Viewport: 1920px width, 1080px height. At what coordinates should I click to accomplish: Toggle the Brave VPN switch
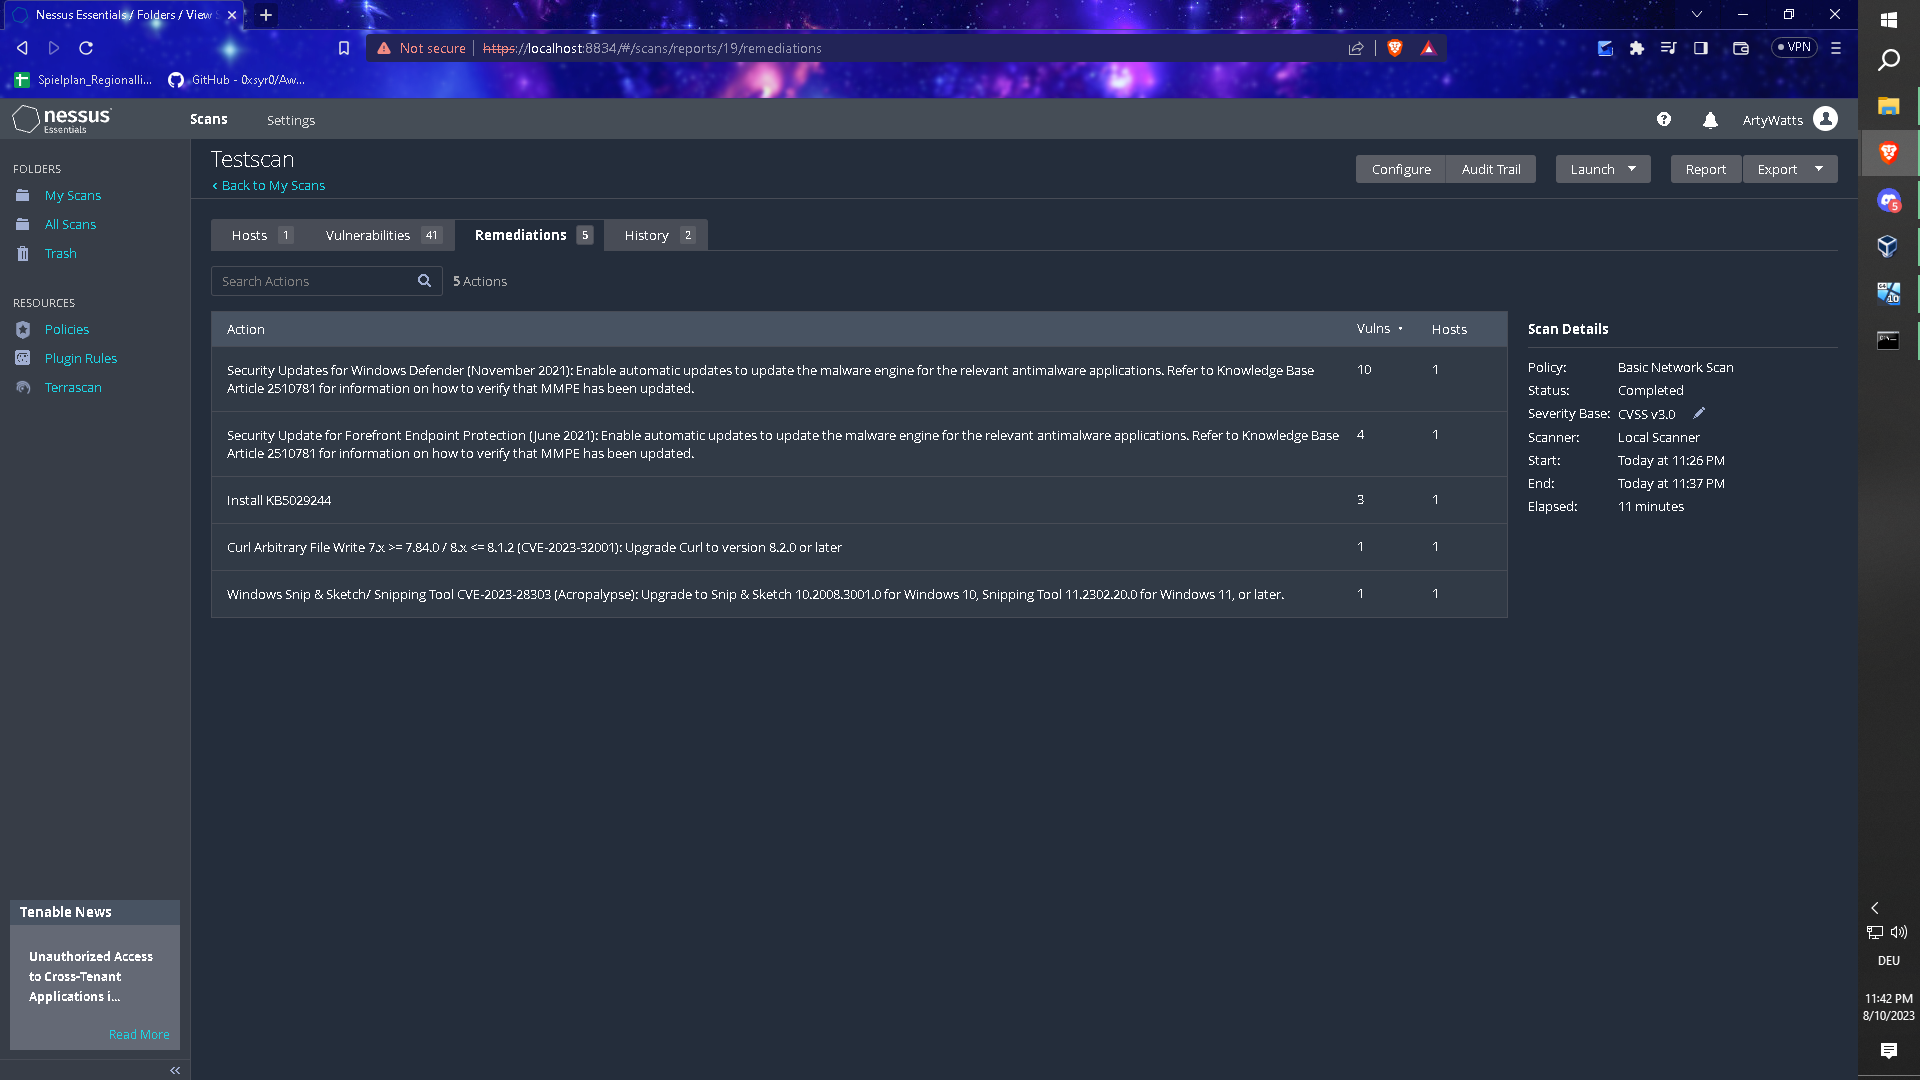click(x=1793, y=47)
